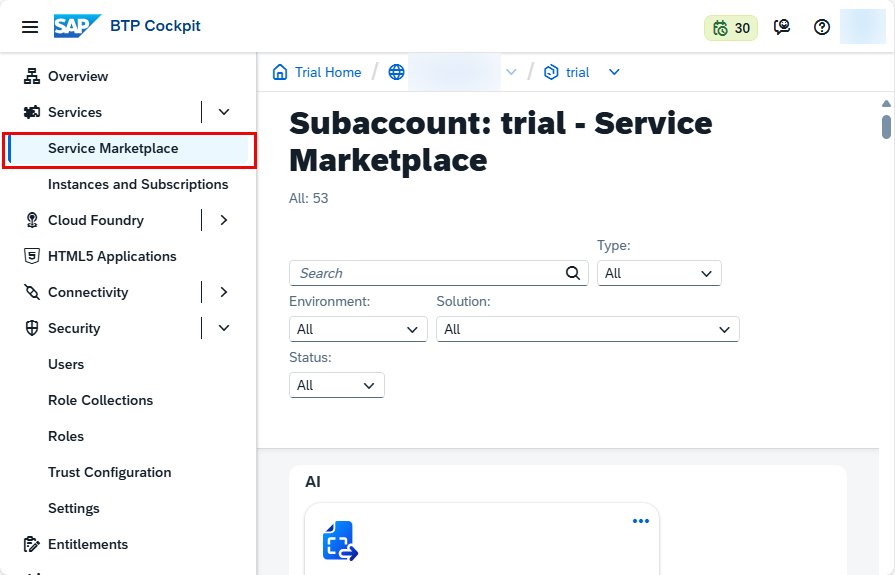The image size is (895, 575).
Task: Click the Services puzzle icon
Action: coord(32,112)
